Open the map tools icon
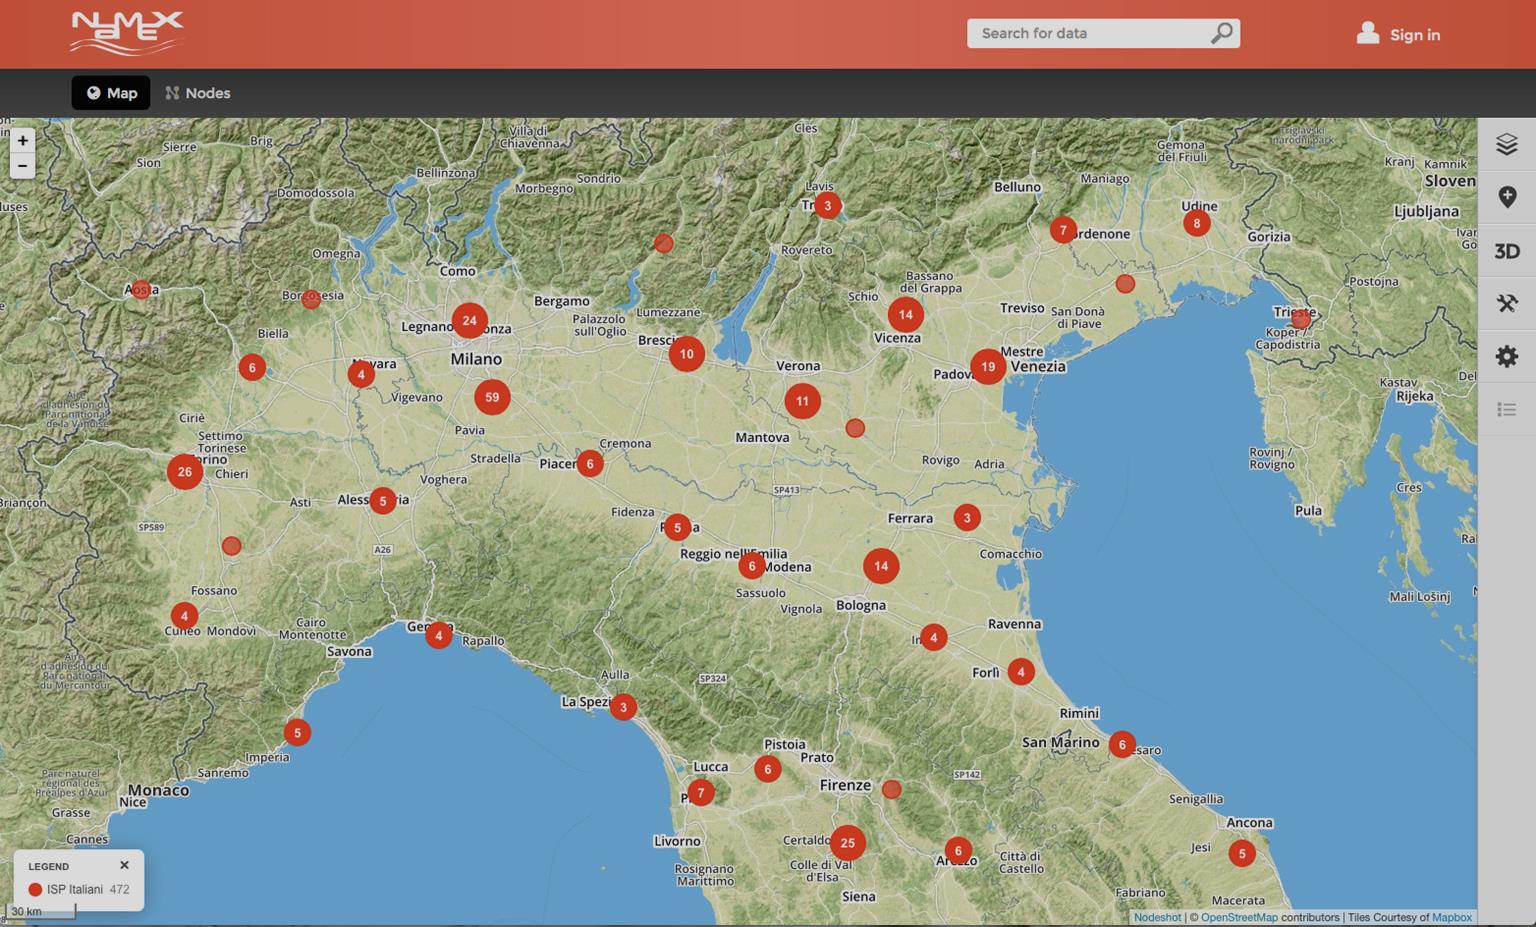This screenshot has width=1536, height=927. 1507,304
